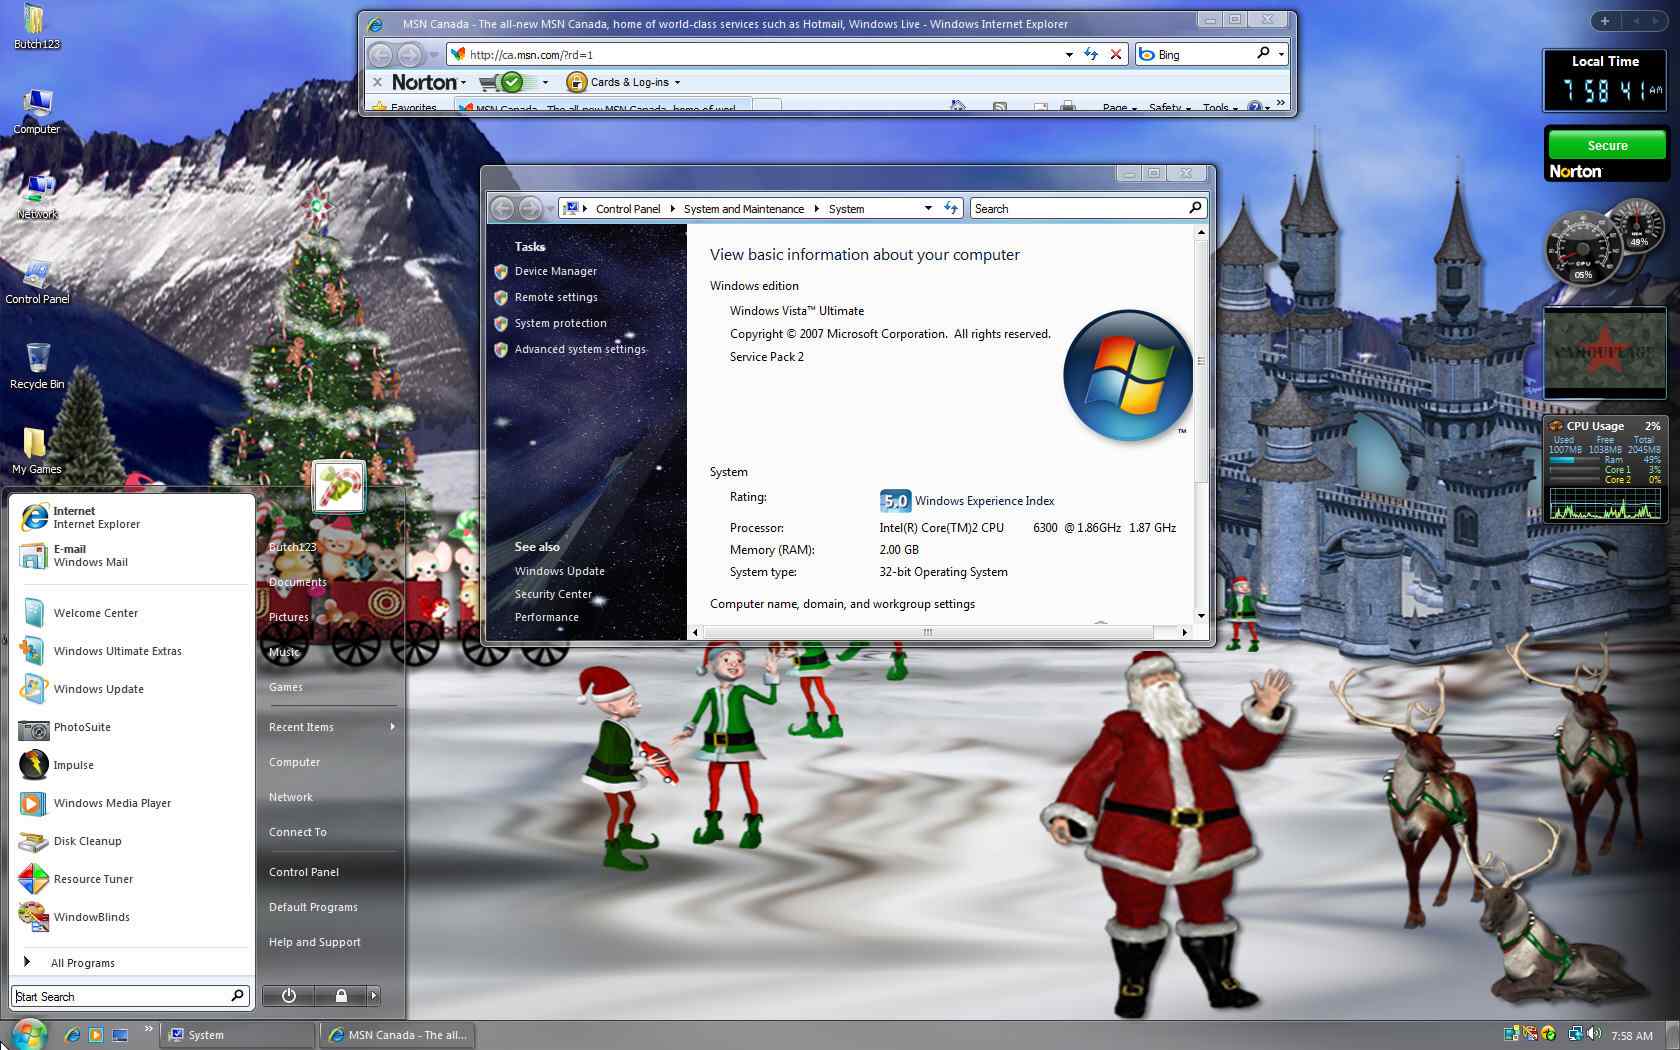
Task: Click CPU Usage gadget graph
Action: 1604,503
